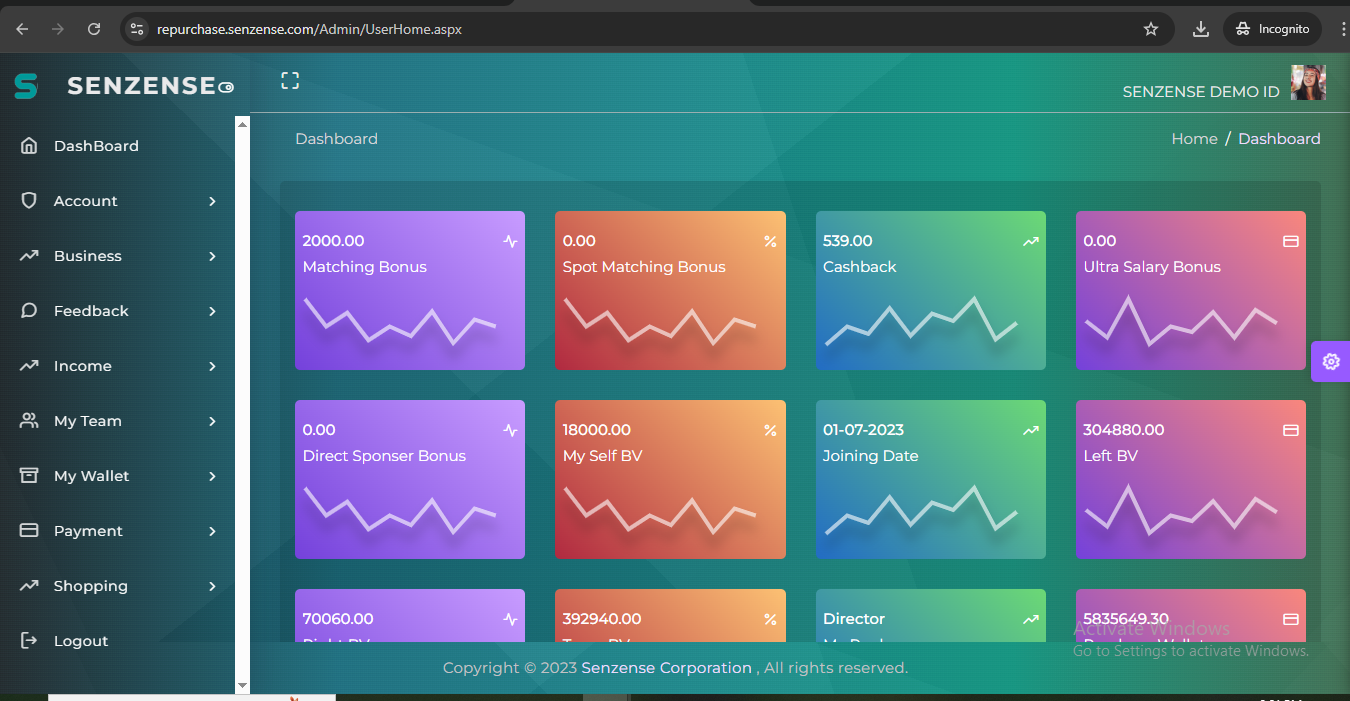Expand the My Team menu chevron
The width and height of the screenshot is (1350, 701).
coord(212,421)
